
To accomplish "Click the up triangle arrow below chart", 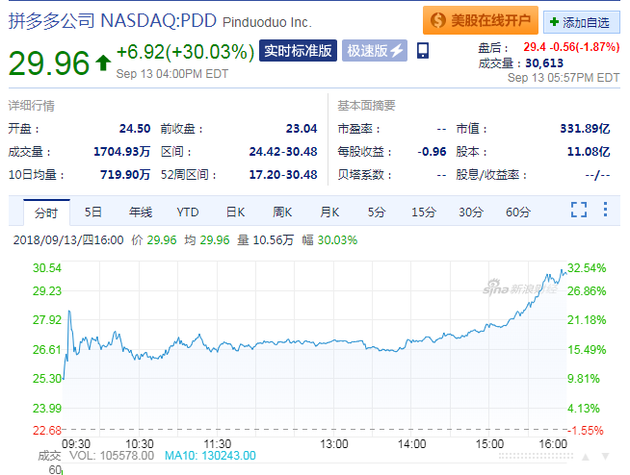I will coord(586,457).
